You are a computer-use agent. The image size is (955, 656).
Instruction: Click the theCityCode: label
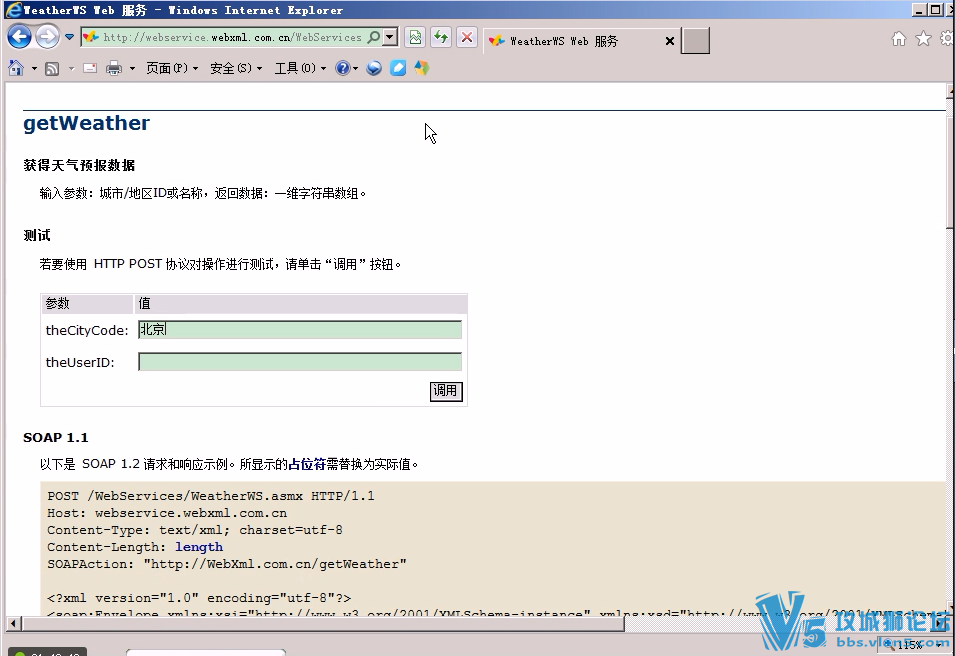[x=87, y=330]
